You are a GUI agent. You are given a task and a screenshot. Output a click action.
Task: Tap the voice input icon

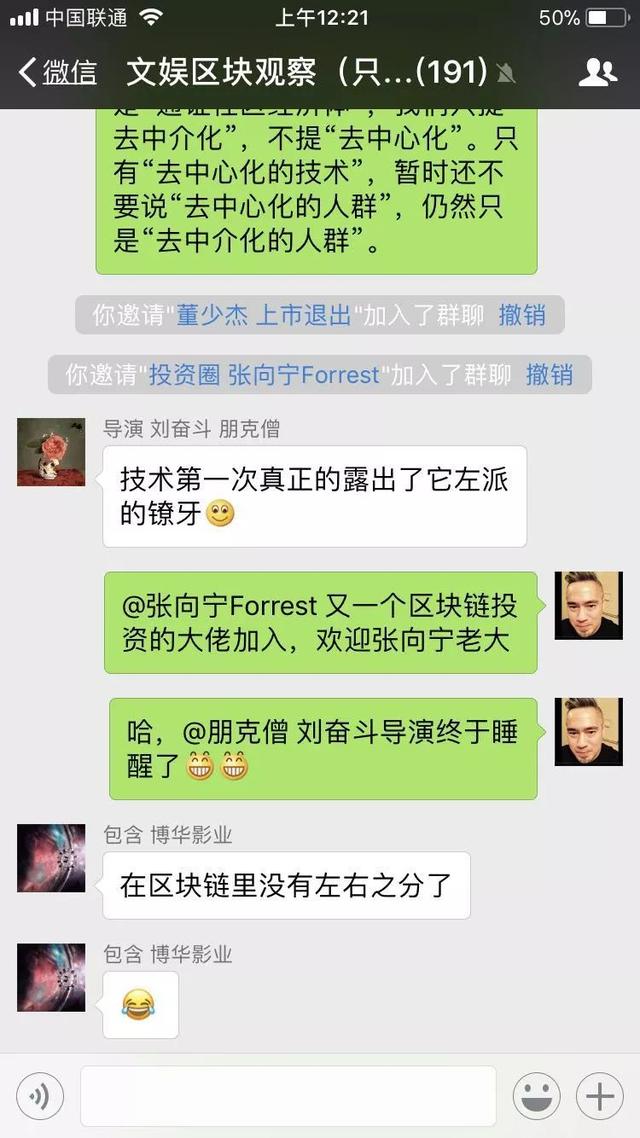point(40,1096)
